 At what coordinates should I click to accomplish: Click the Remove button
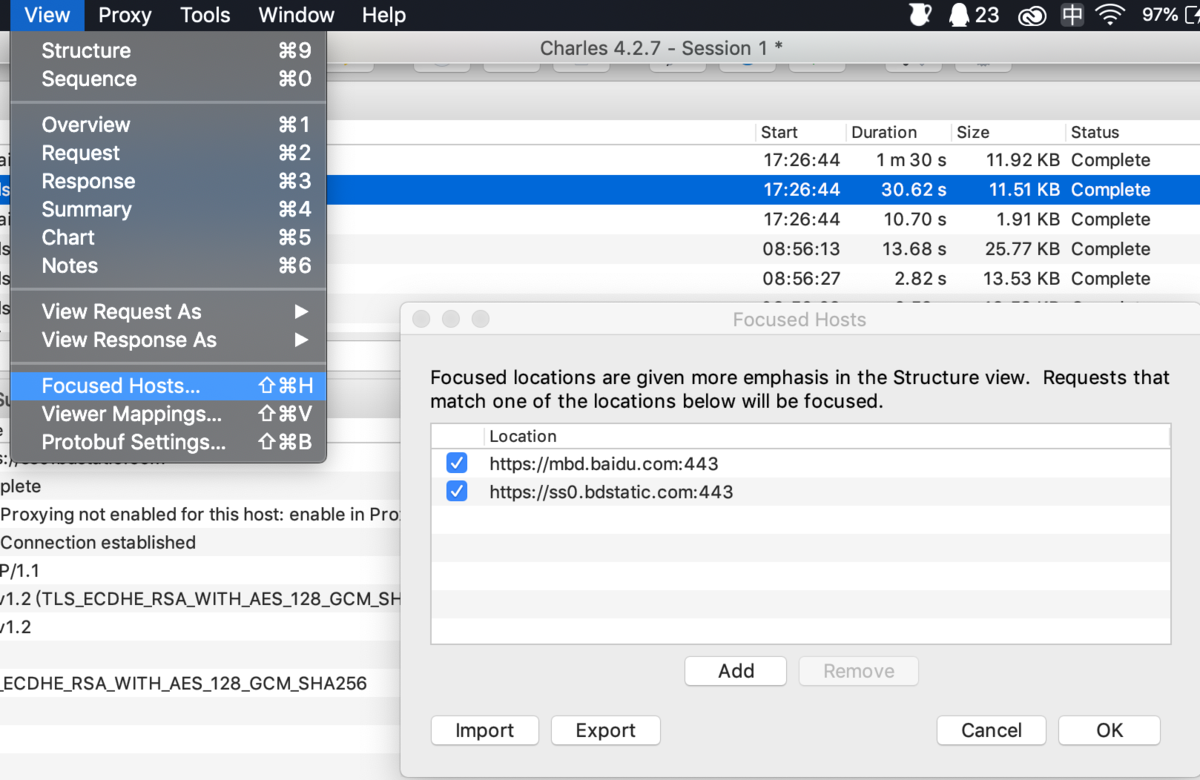(x=859, y=671)
